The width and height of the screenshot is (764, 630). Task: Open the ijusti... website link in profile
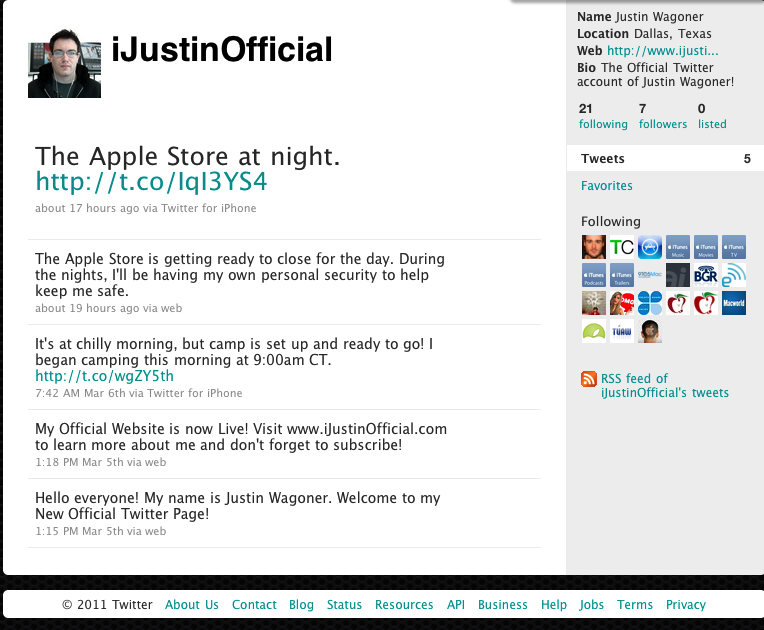(662, 51)
